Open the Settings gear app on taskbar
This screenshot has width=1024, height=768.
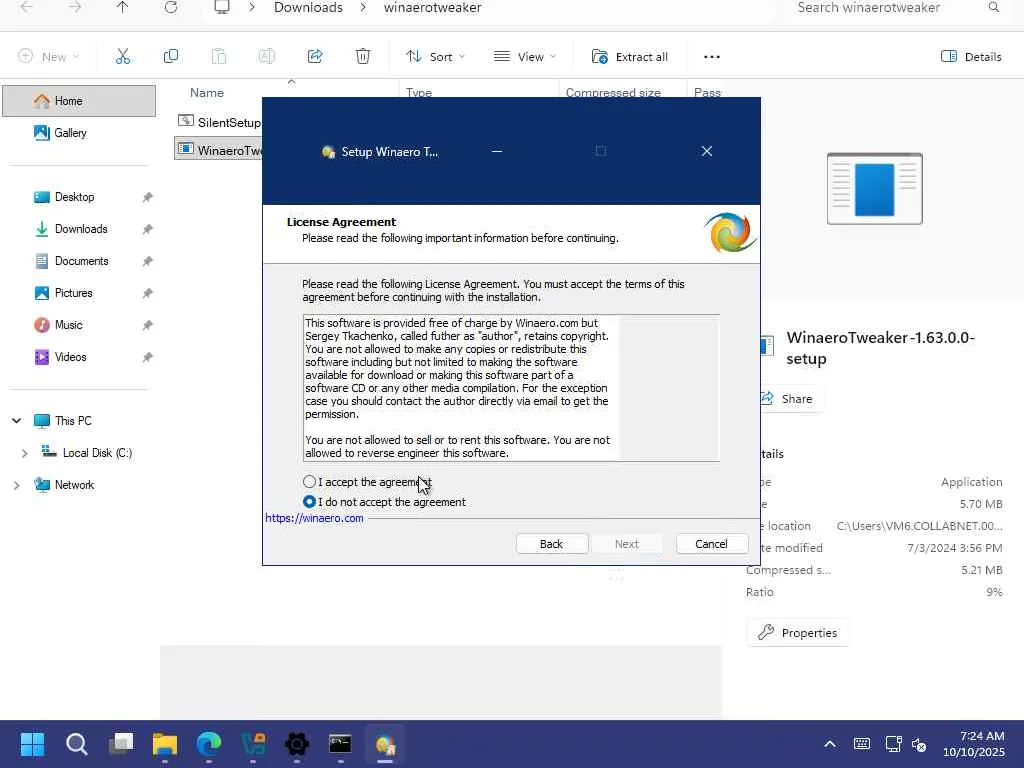296,744
